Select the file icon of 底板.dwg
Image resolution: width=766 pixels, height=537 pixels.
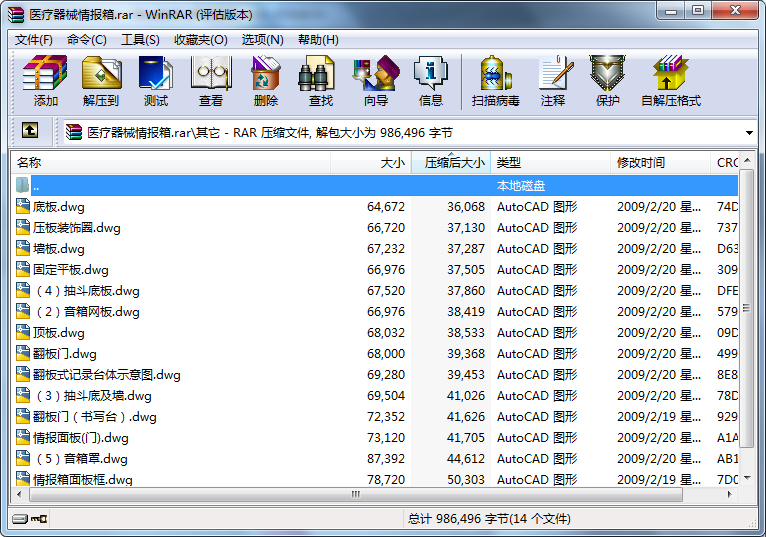click(22, 206)
